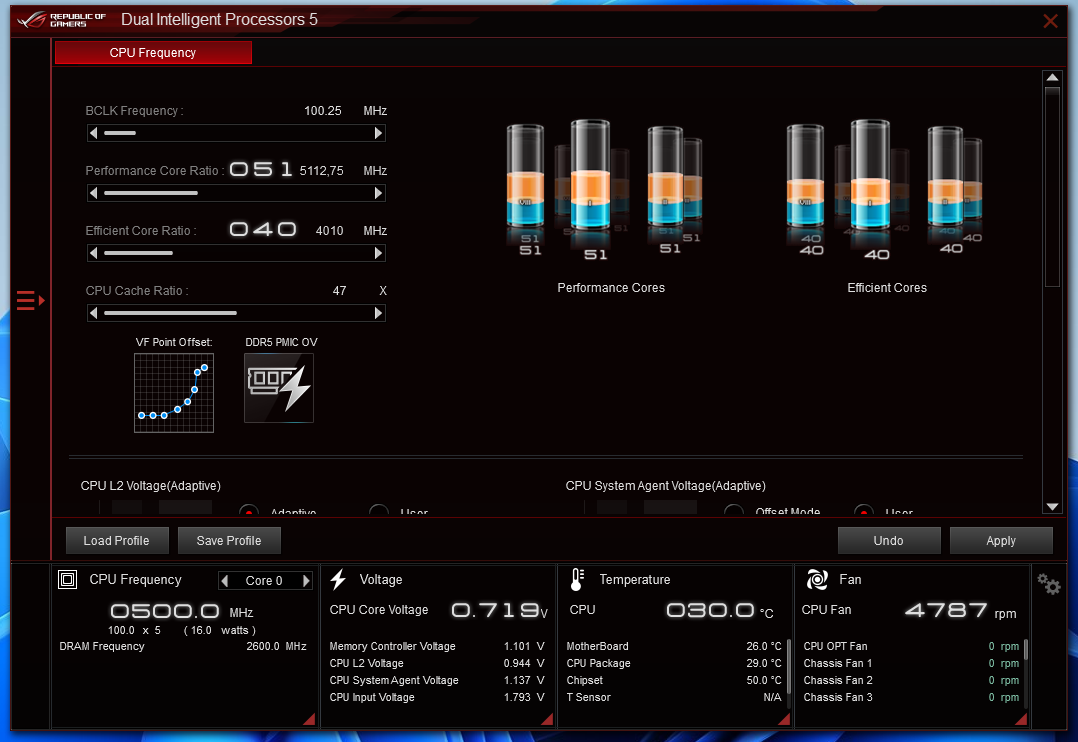This screenshot has height=742, width=1078.
Task: Open monitor settings with the gear icon
Action: (1048, 584)
